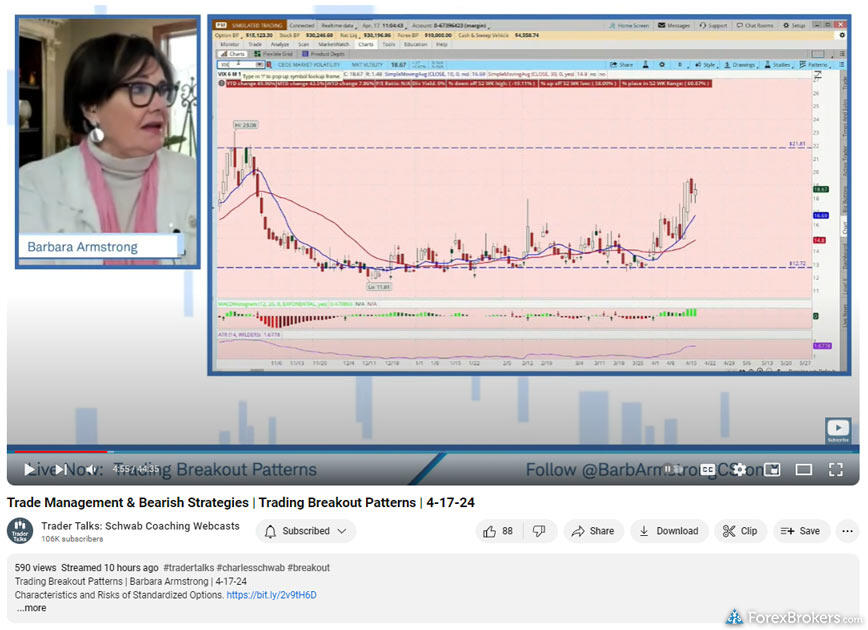Open the Analyze tab in thinkorswim
This screenshot has width=868, height=630.
tap(280, 44)
